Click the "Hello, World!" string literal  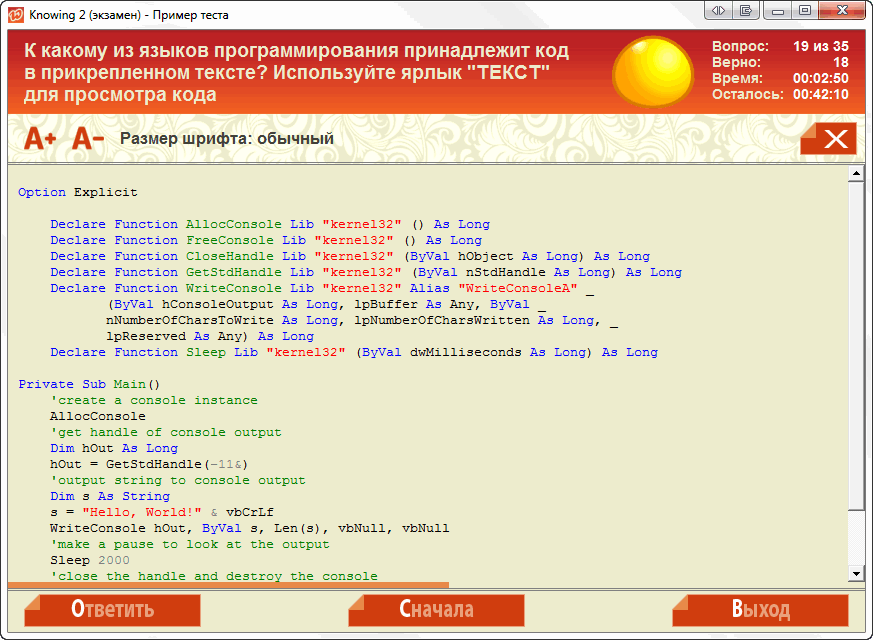tap(142, 513)
